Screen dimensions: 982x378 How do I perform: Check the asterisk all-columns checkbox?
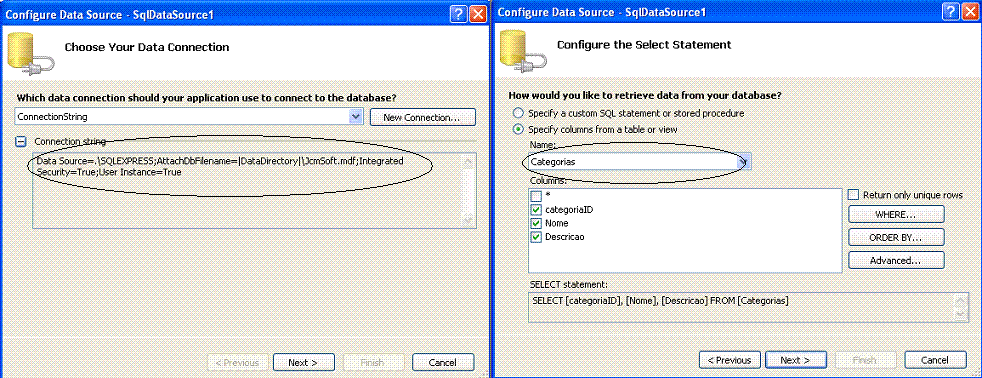[536, 196]
